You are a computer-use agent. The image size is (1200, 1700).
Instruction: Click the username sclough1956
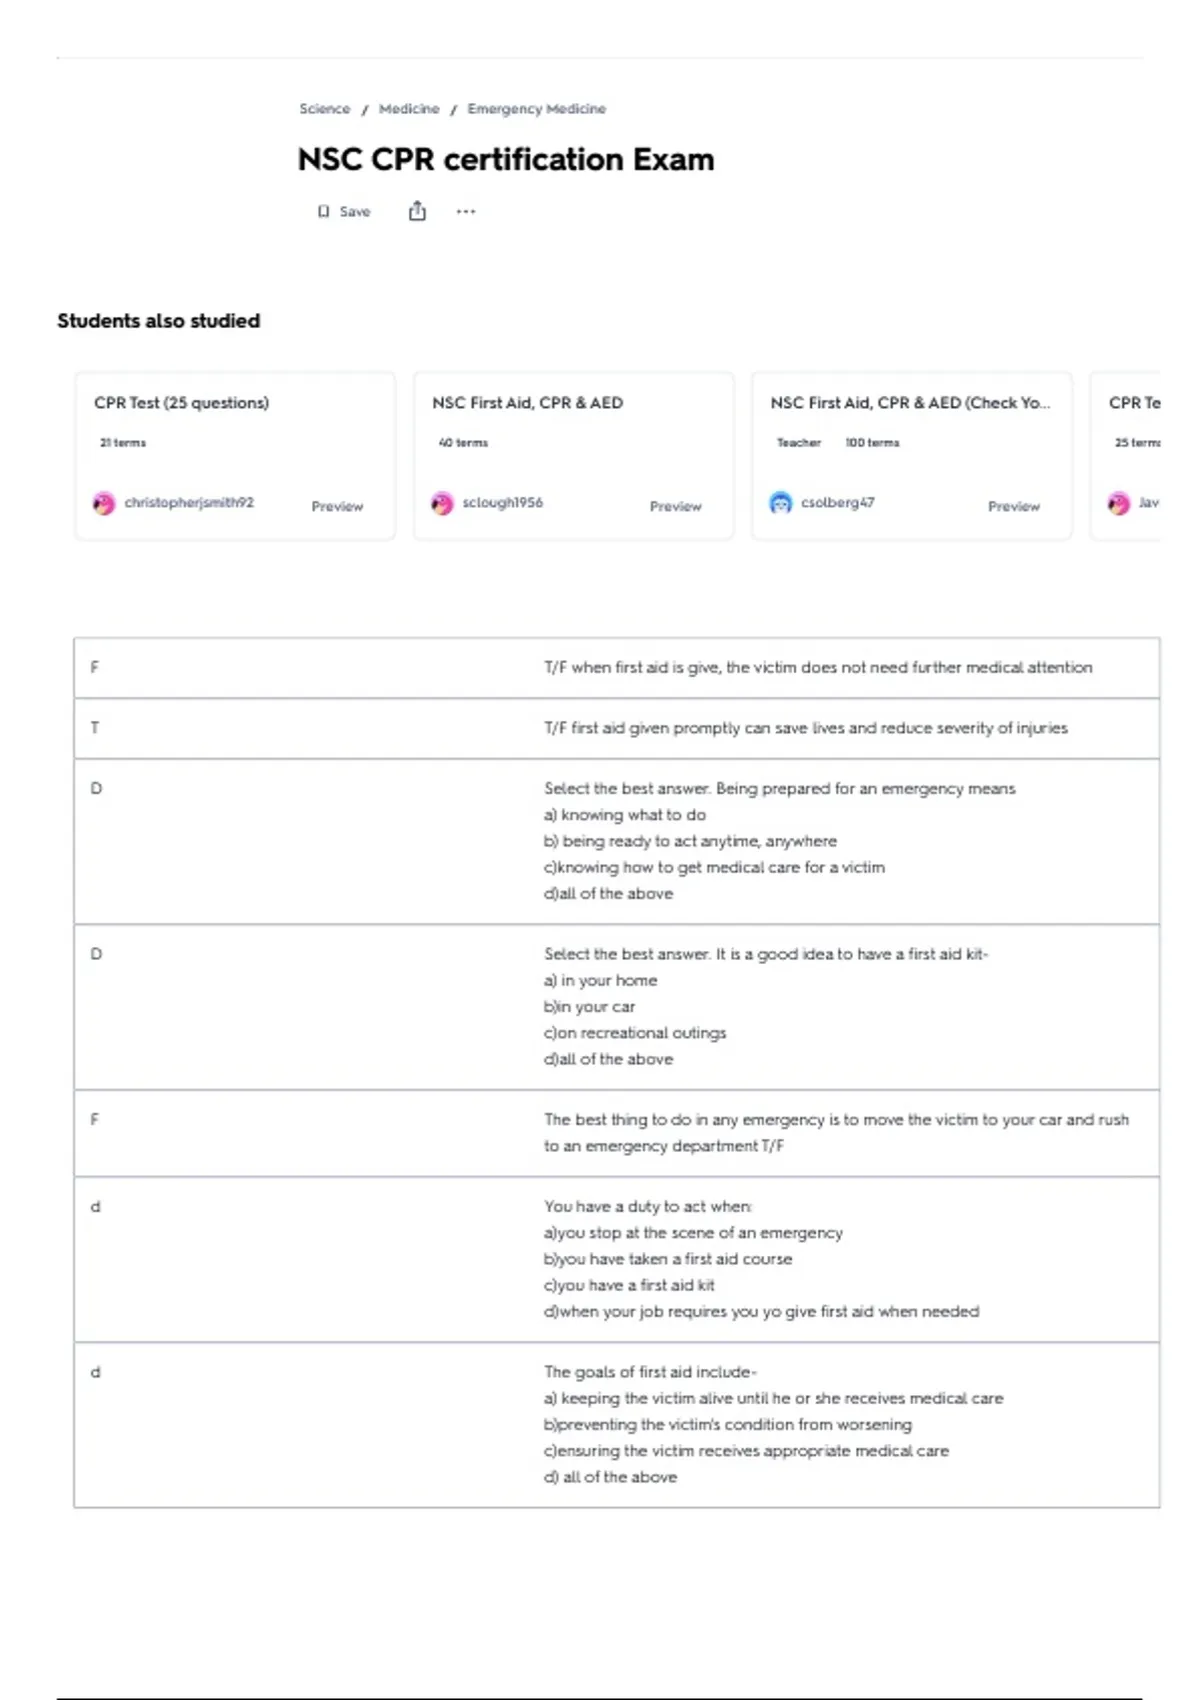[x=502, y=503]
